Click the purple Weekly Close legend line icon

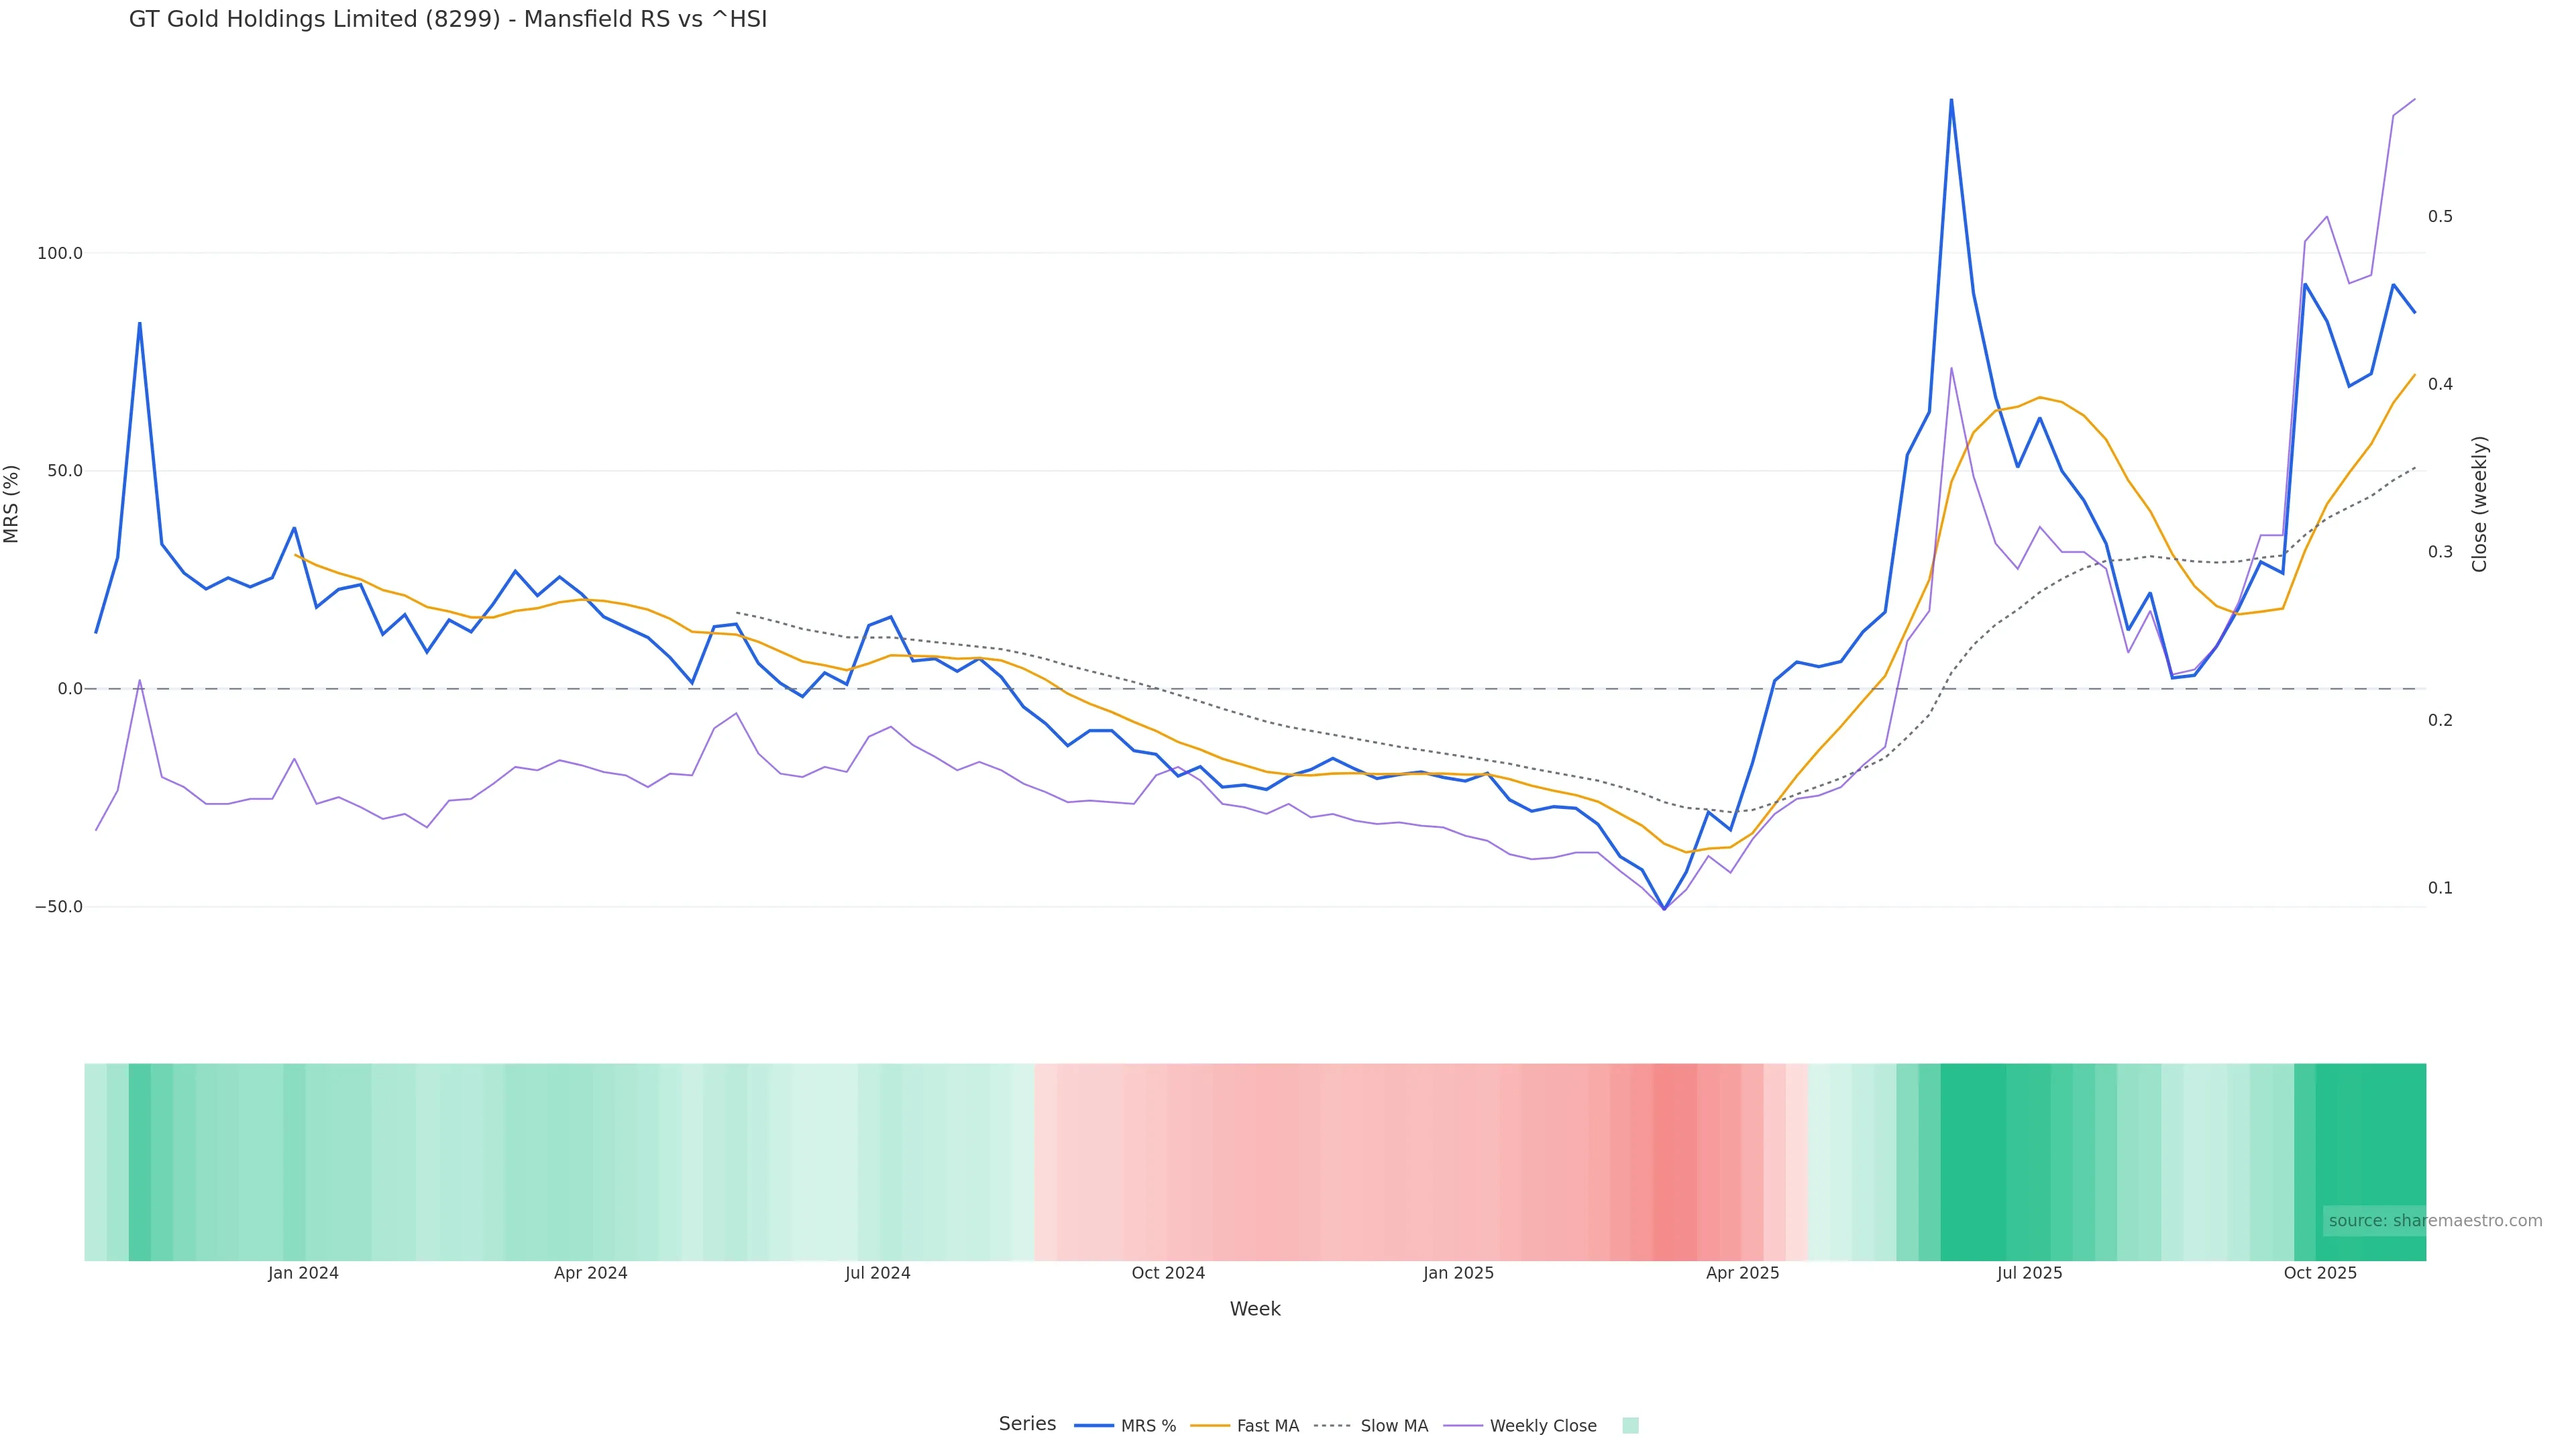point(1463,1426)
